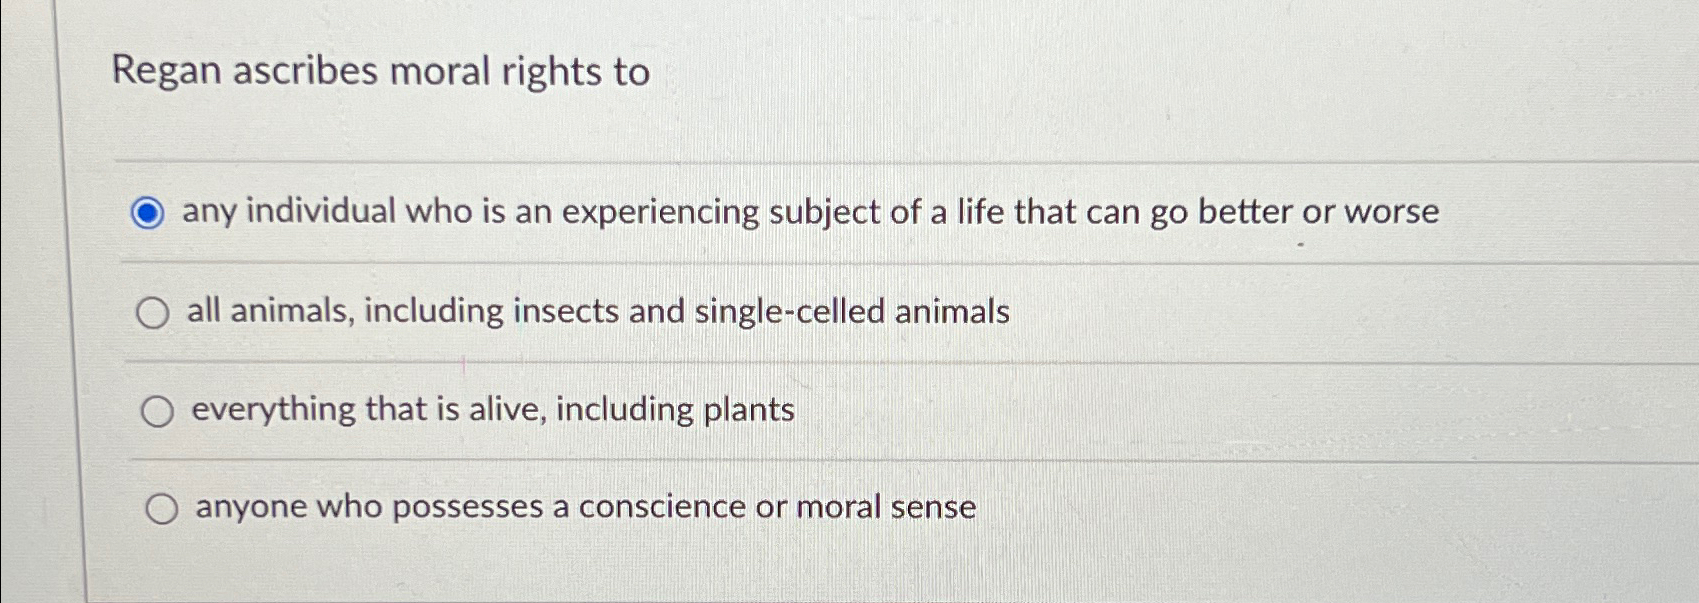Click the row containing 'conscience or moral sense'
Image resolution: width=1699 pixels, height=603 pixels.
[x=586, y=507]
